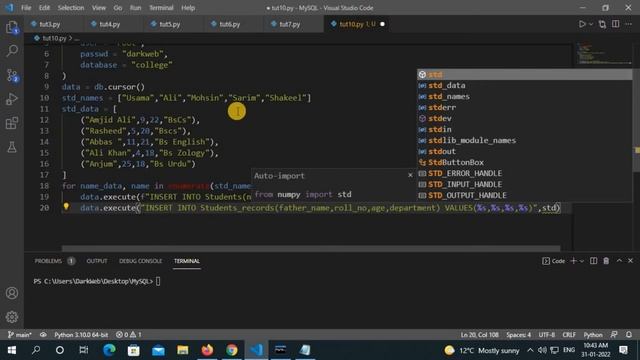Image resolution: width=640 pixels, height=360 pixels.
Task: Open the Manage gear icon
Action: pyautogui.click(x=12, y=317)
